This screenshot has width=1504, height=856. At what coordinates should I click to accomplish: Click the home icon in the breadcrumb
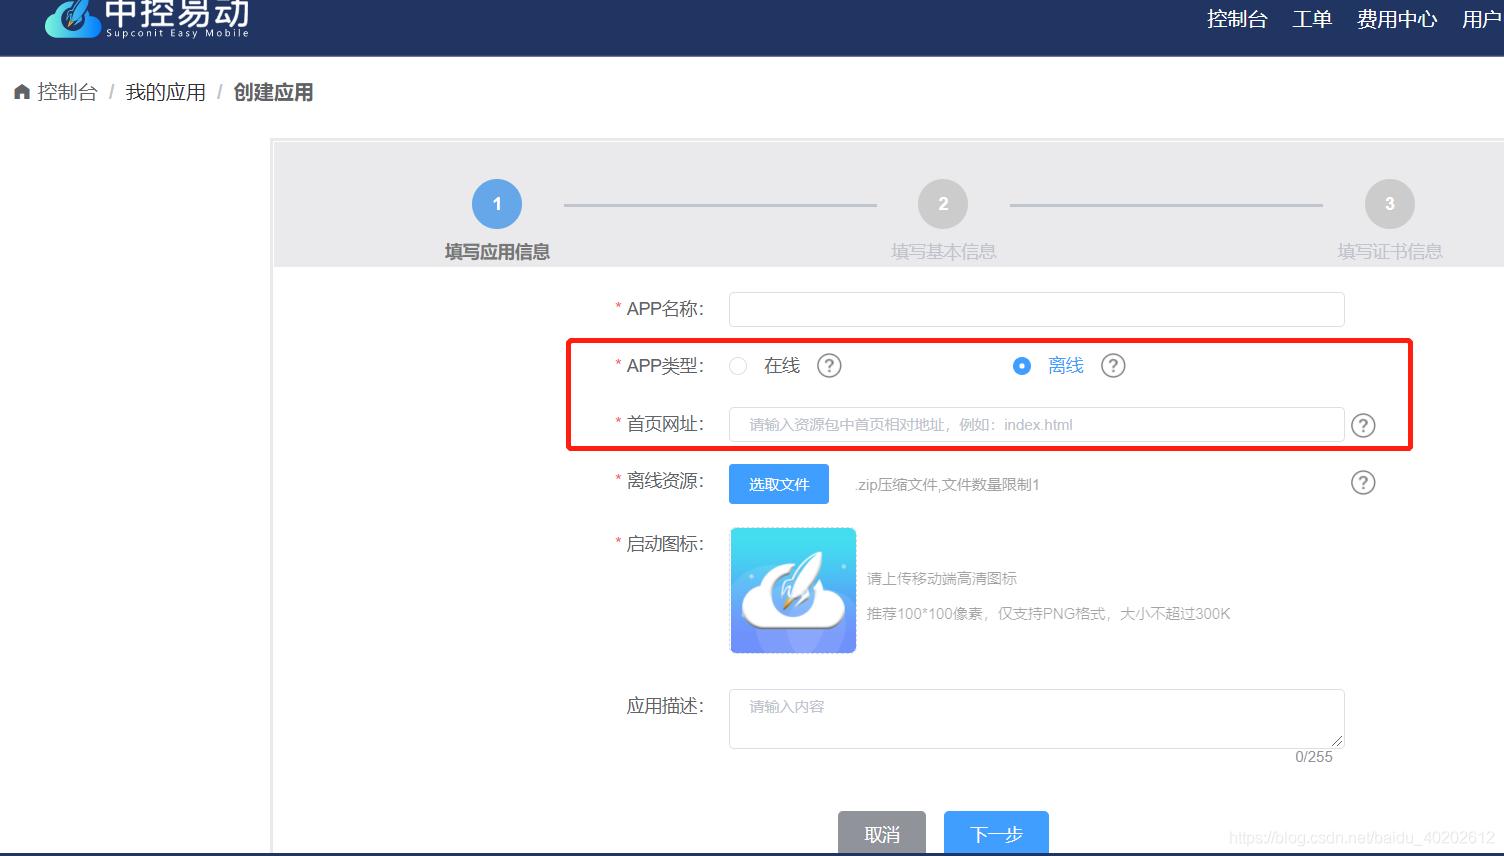point(21,91)
